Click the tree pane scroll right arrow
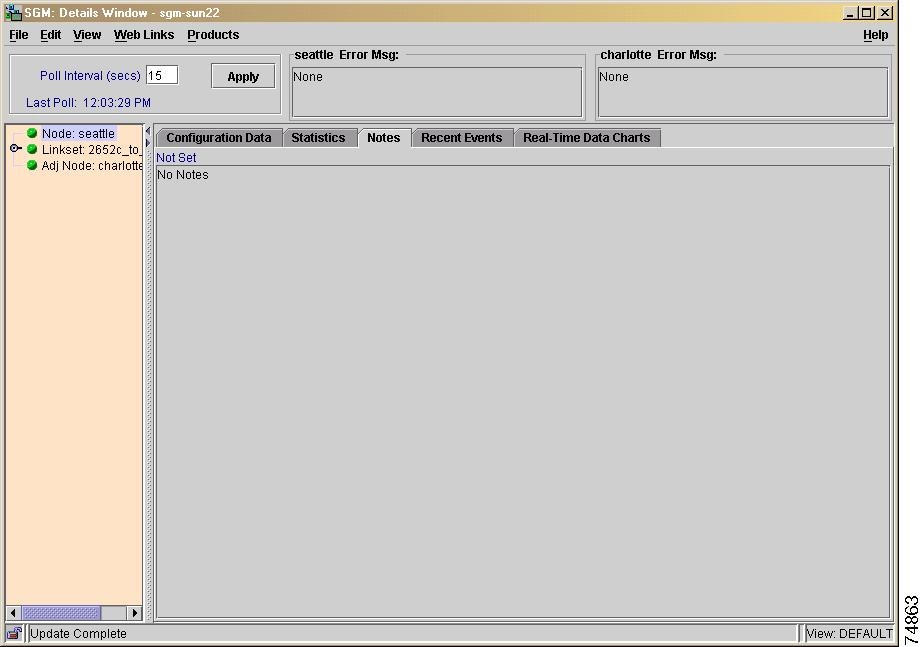 [134, 613]
